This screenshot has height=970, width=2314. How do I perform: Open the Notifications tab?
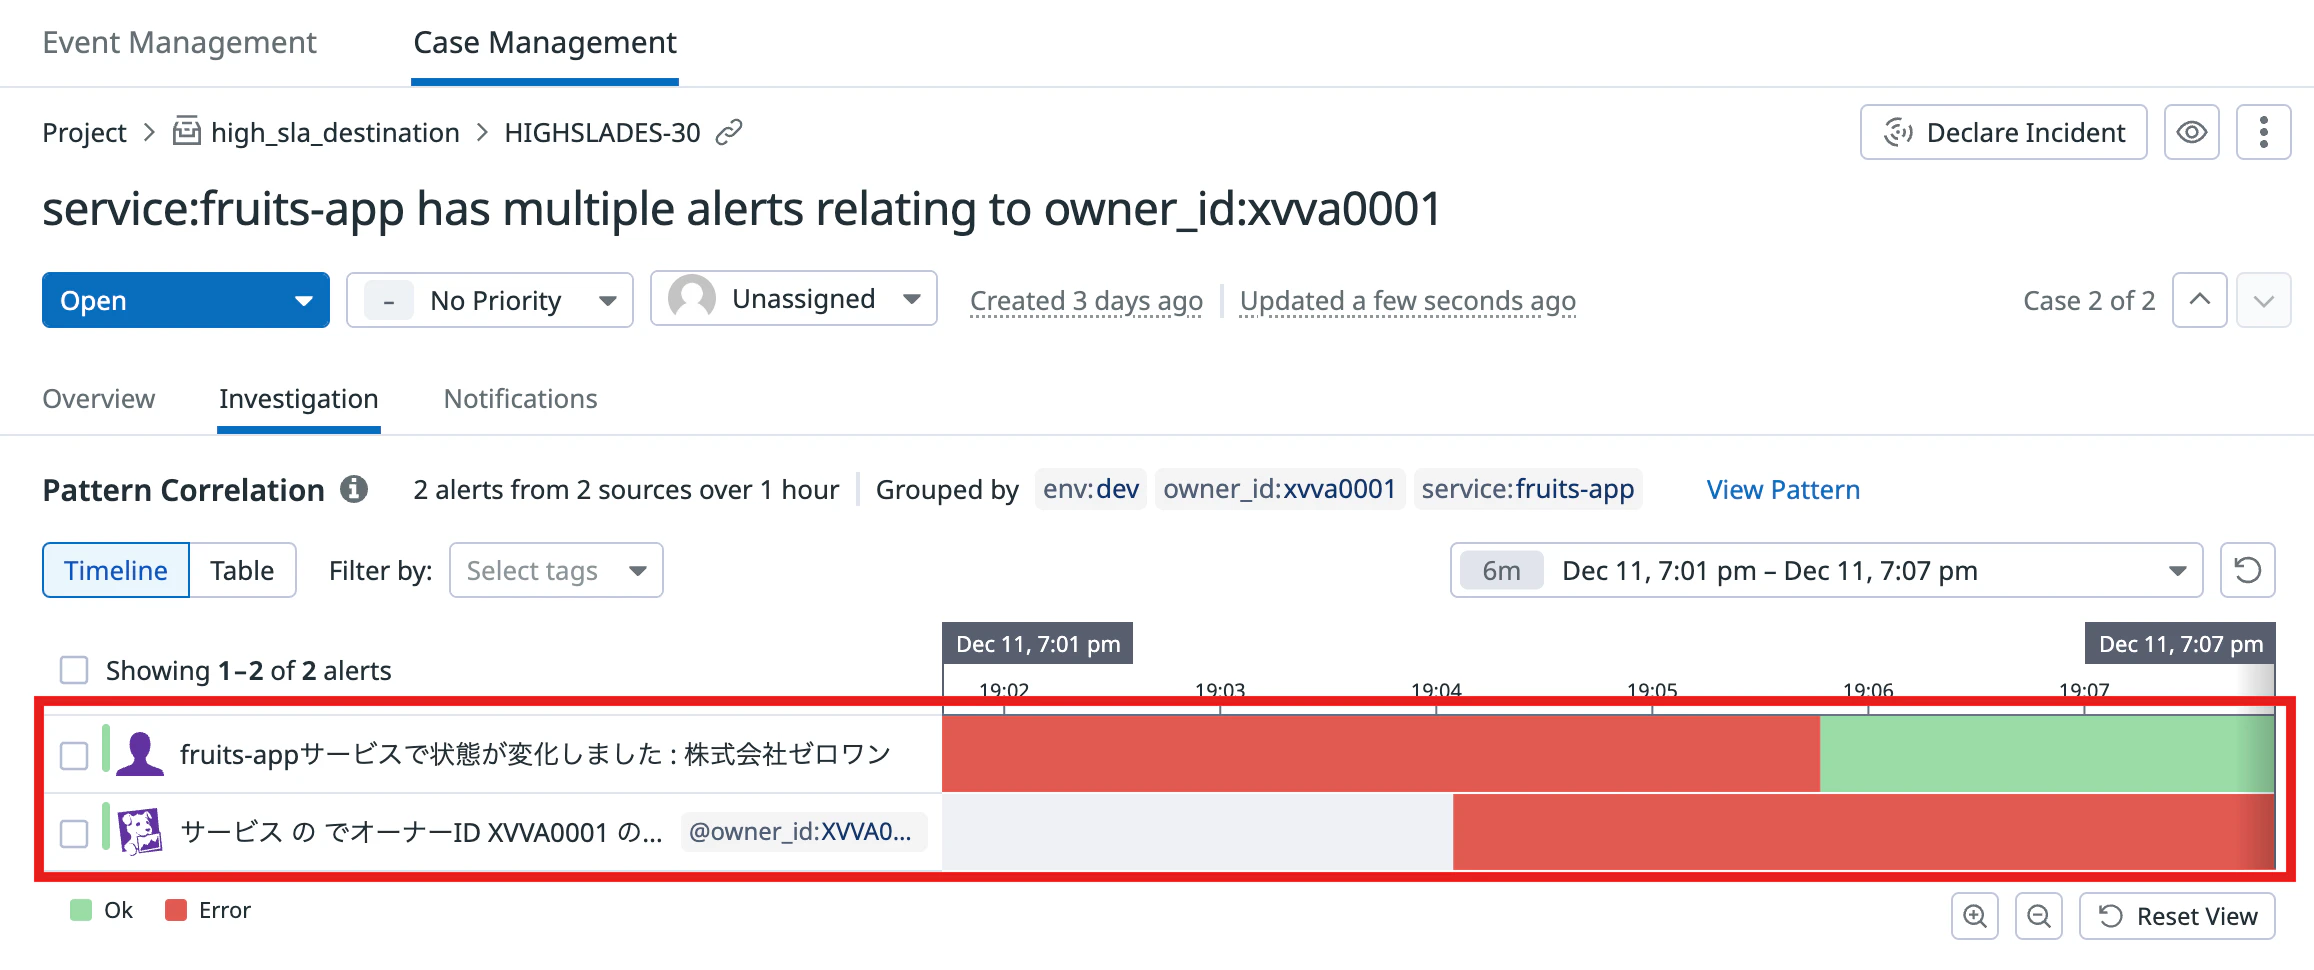(x=520, y=398)
